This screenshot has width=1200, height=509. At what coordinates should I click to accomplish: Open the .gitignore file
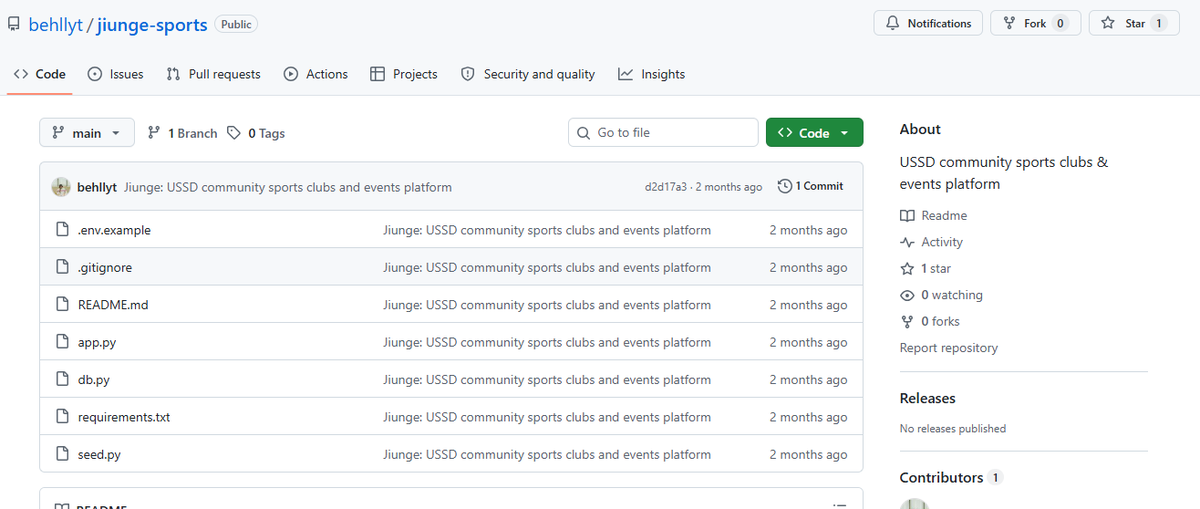click(x=105, y=268)
